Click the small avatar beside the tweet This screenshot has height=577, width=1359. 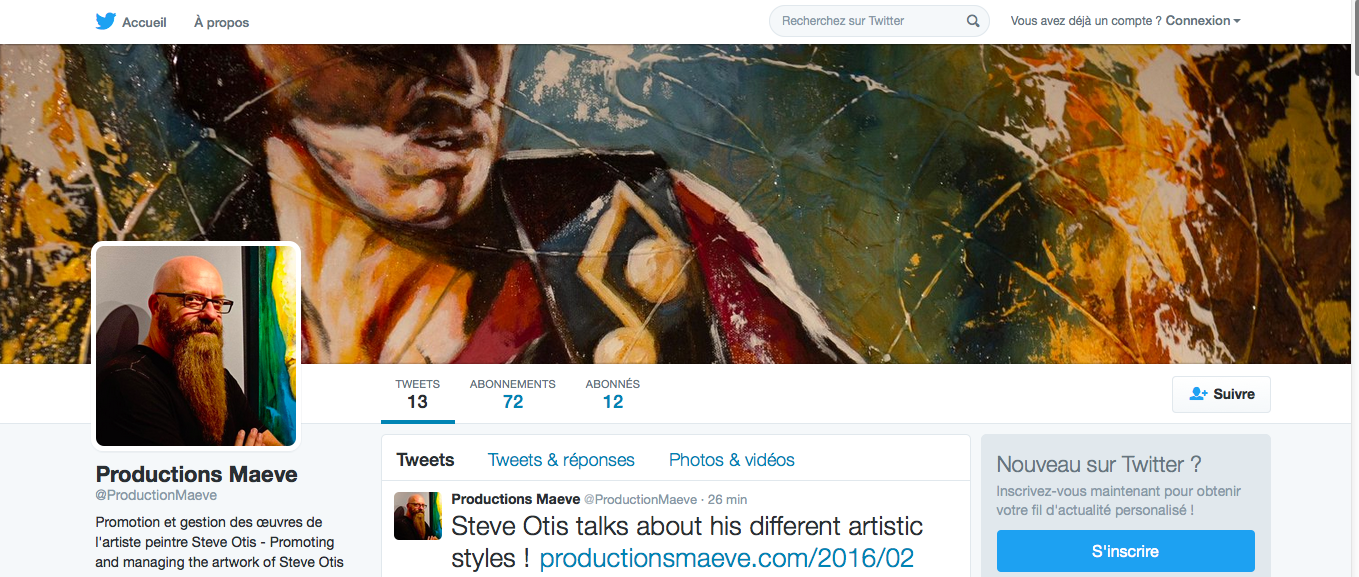click(x=417, y=516)
